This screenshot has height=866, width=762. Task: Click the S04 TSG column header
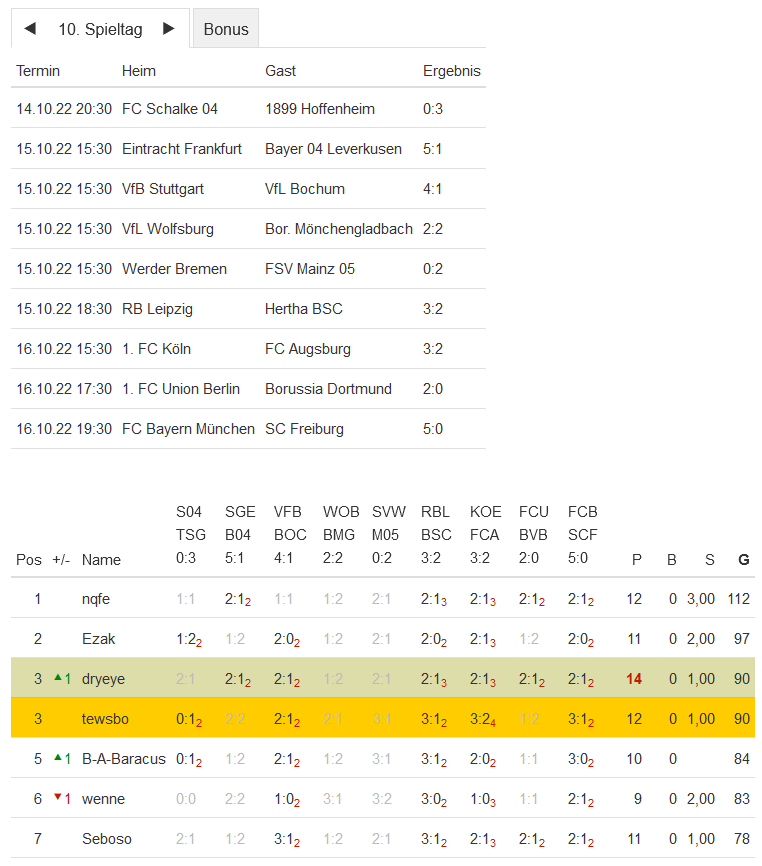(186, 535)
